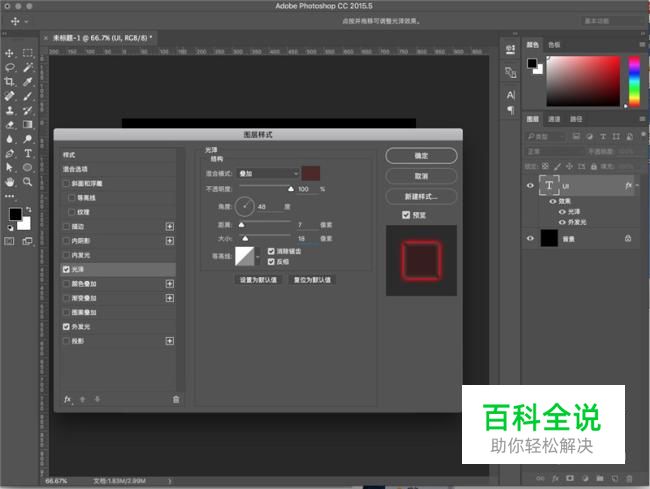Click the document tab 未标题-1

(x=102, y=38)
